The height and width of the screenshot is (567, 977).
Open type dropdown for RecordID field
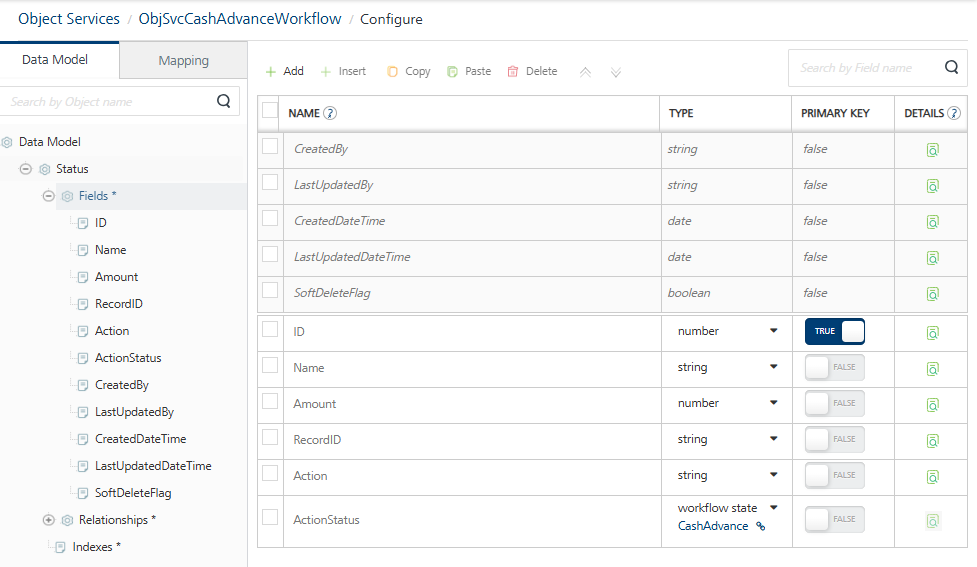773,440
